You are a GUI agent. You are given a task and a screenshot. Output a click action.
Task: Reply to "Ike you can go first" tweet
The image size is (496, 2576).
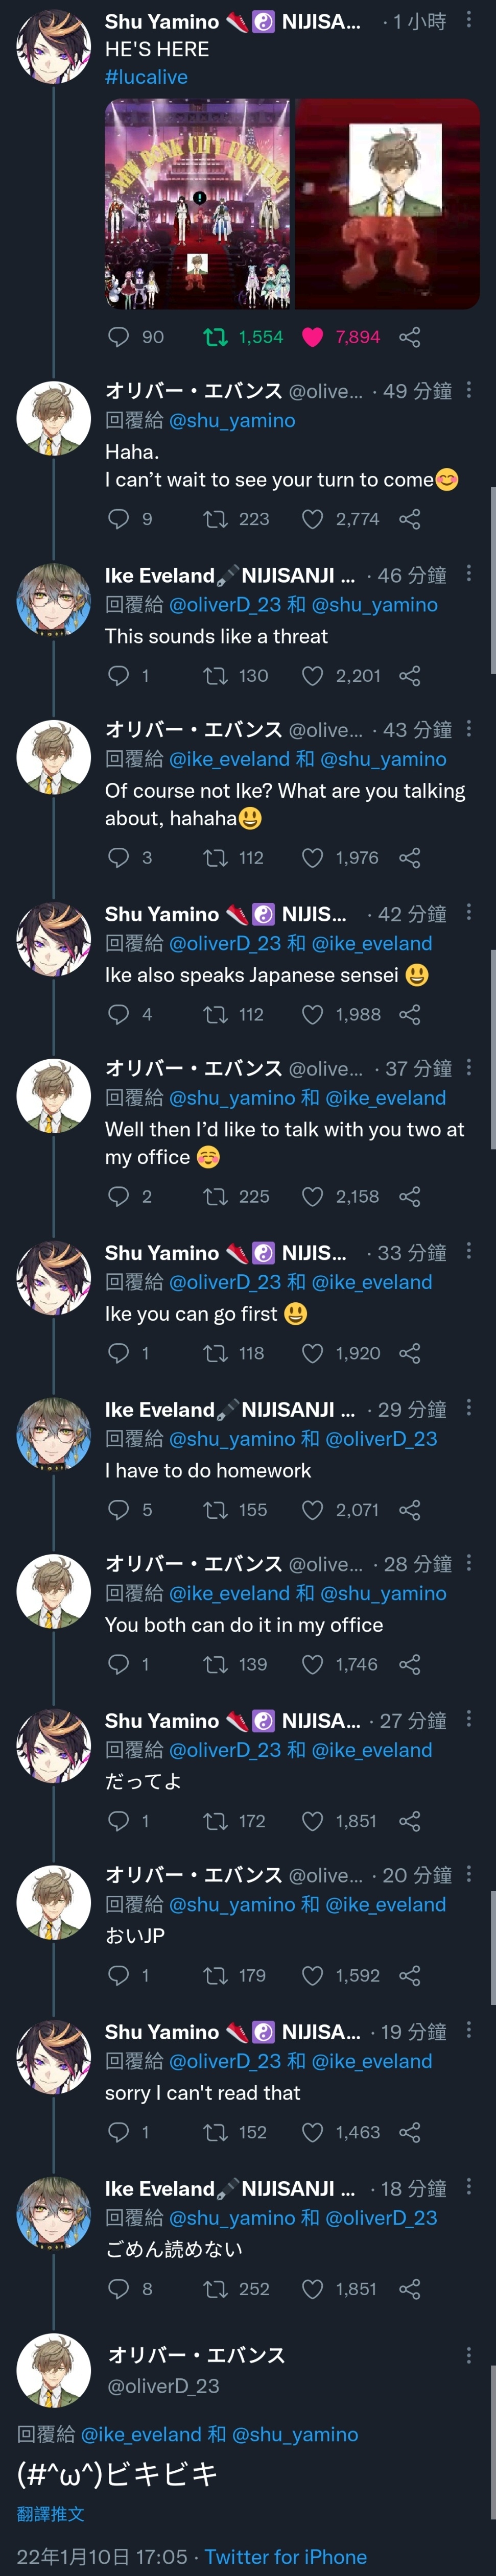118,1353
